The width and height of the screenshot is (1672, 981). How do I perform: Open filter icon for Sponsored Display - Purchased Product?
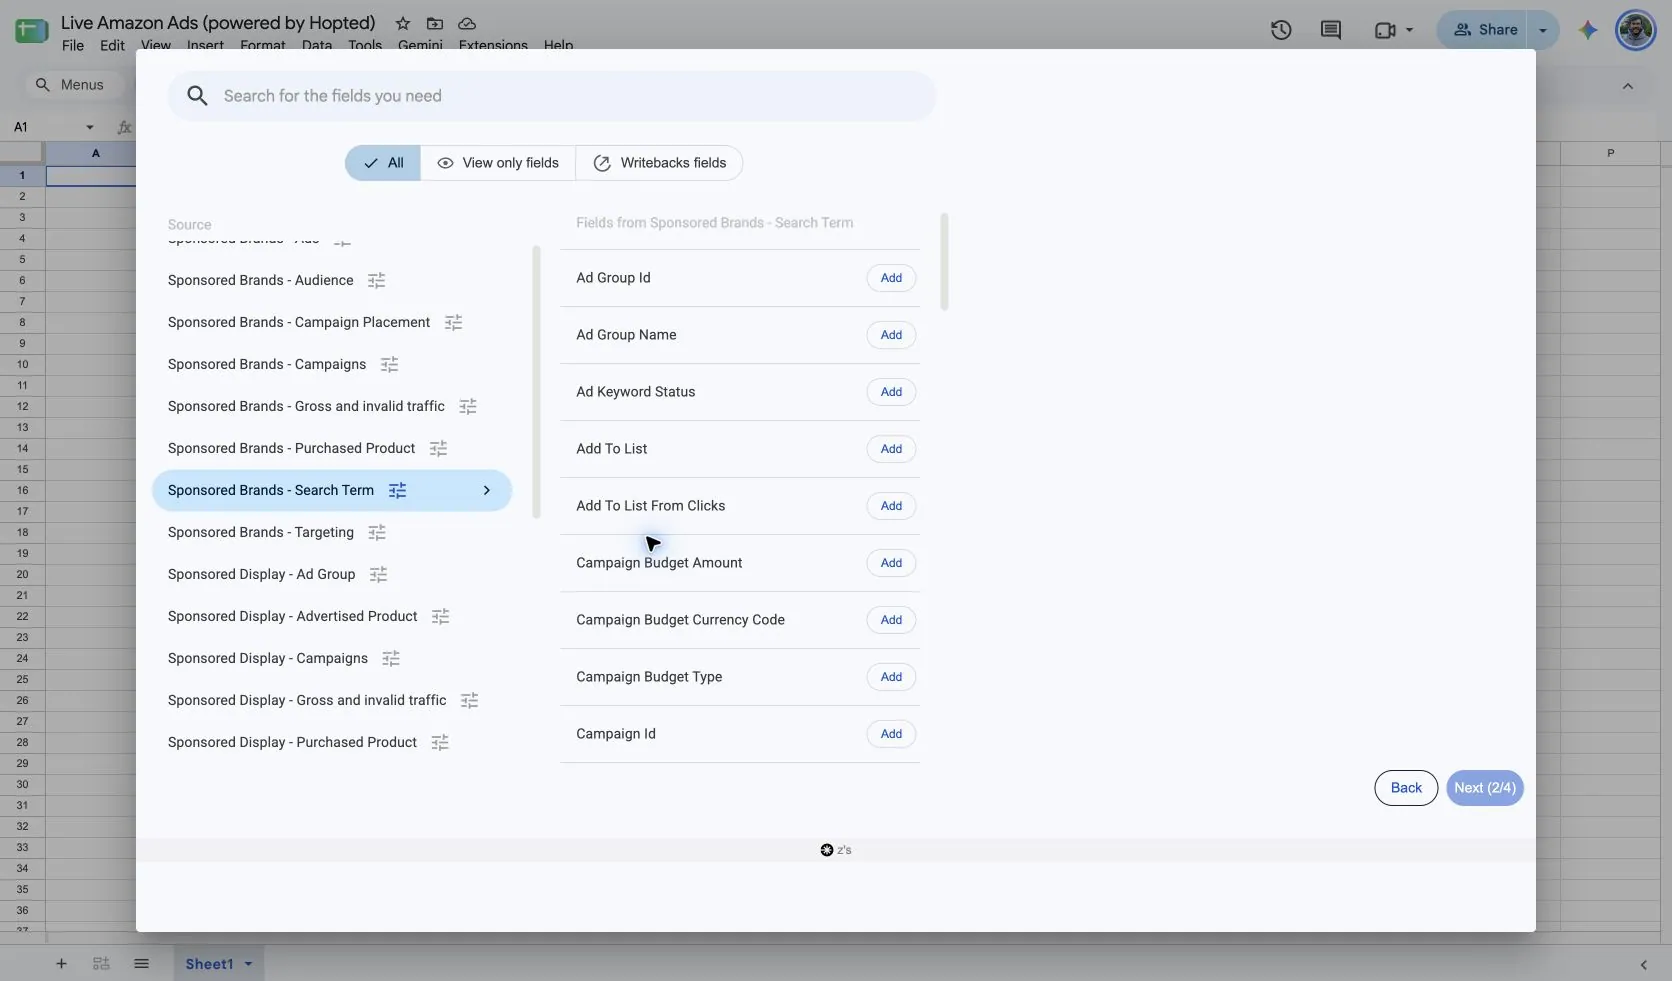pyautogui.click(x=439, y=743)
